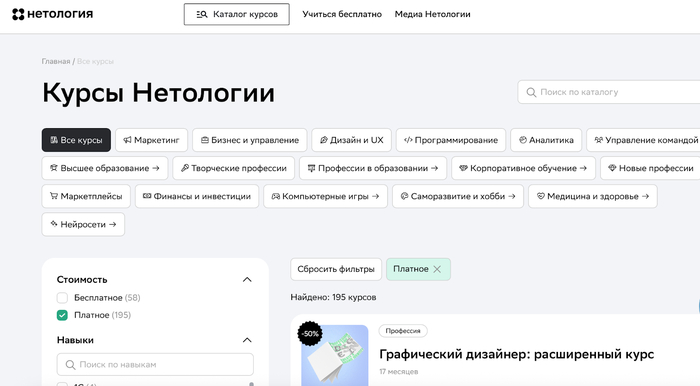Viewport: 700px width, 386px height.
Task: Select the Маркетинг category
Action: [x=152, y=140]
